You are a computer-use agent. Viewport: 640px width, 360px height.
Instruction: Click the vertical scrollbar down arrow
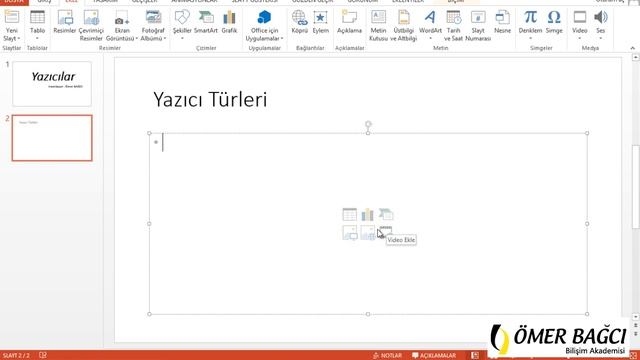click(636, 317)
